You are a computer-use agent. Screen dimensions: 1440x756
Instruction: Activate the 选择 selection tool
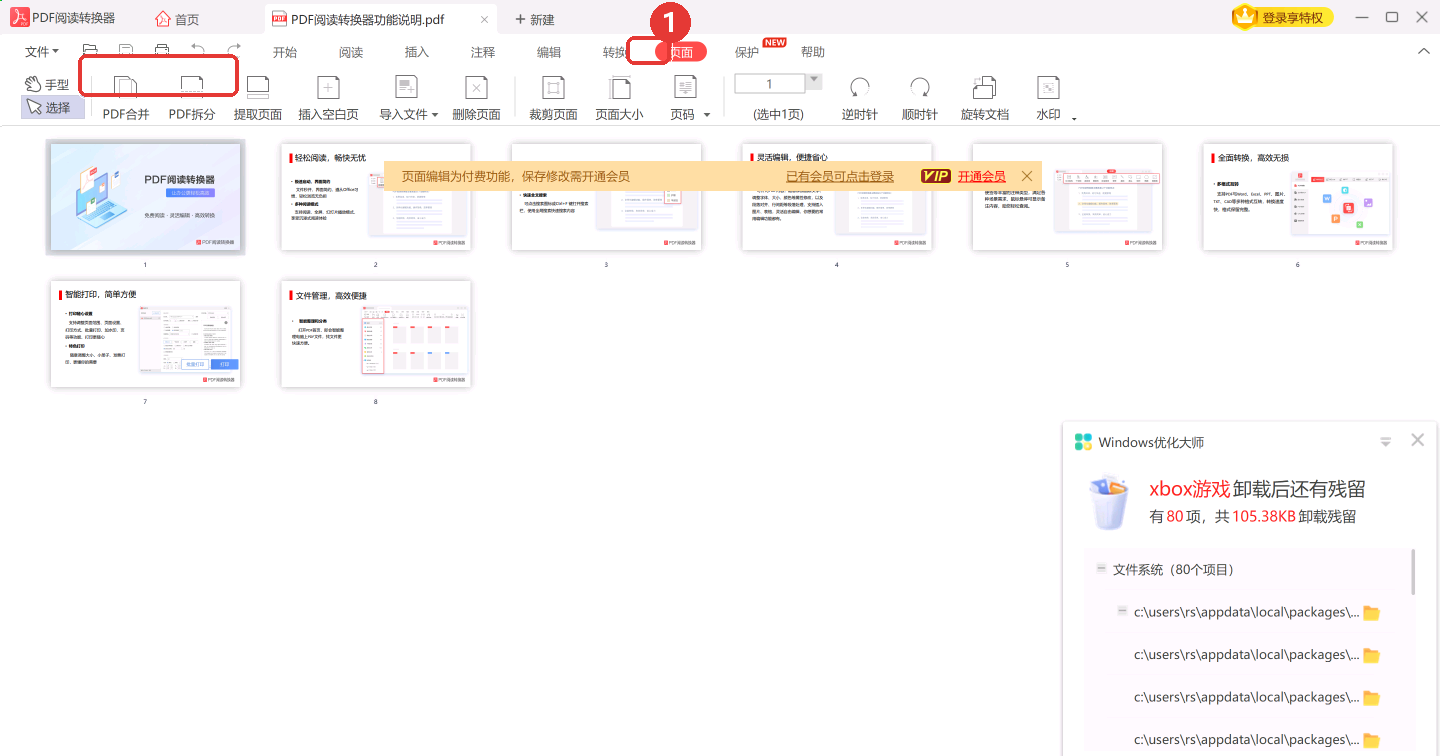(52, 107)
